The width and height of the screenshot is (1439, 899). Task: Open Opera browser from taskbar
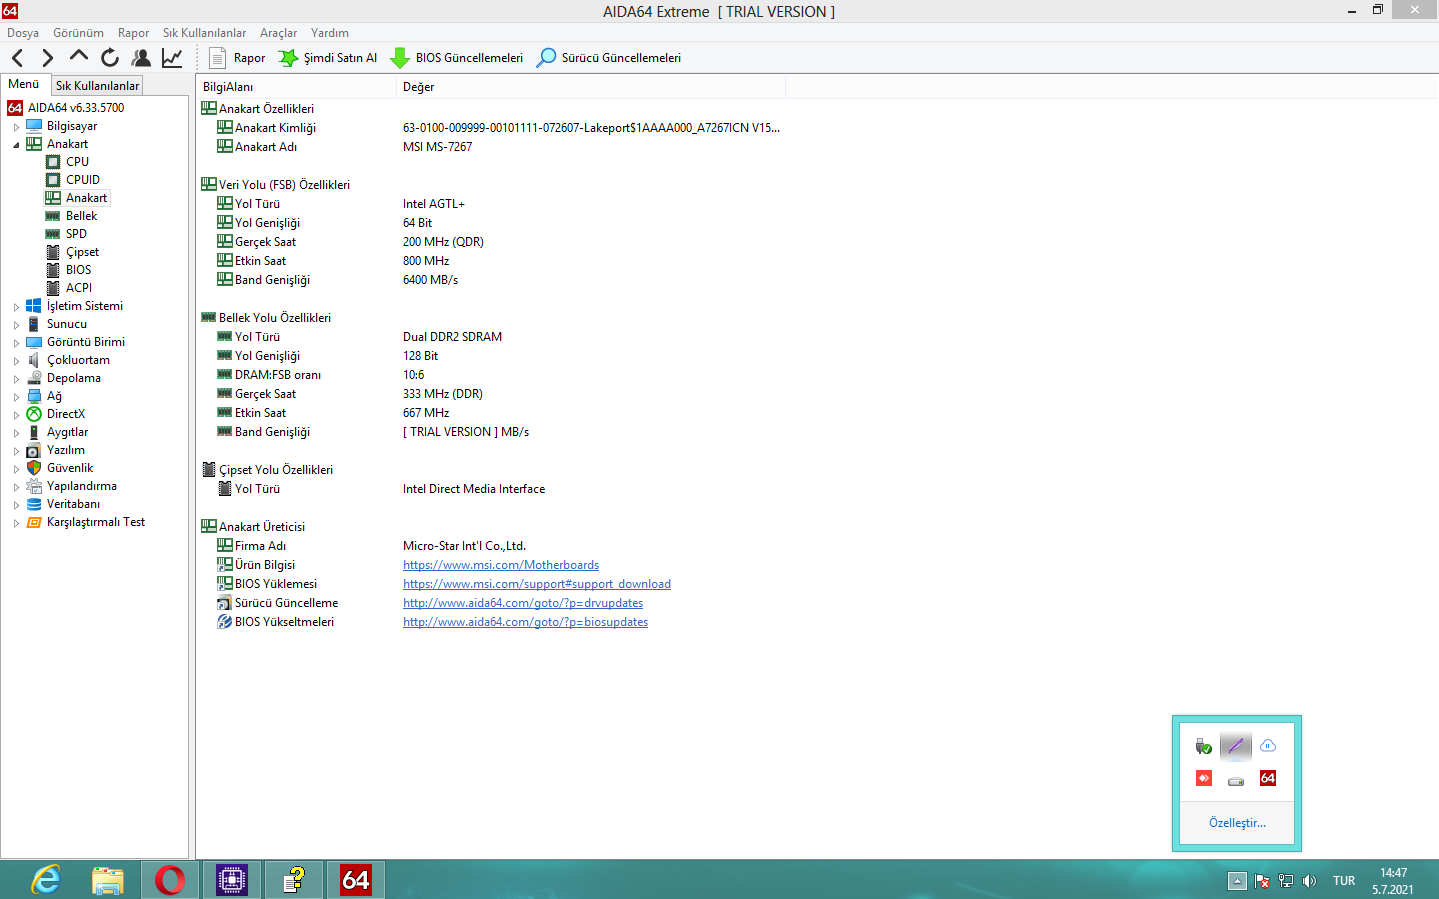coord(170,880)
